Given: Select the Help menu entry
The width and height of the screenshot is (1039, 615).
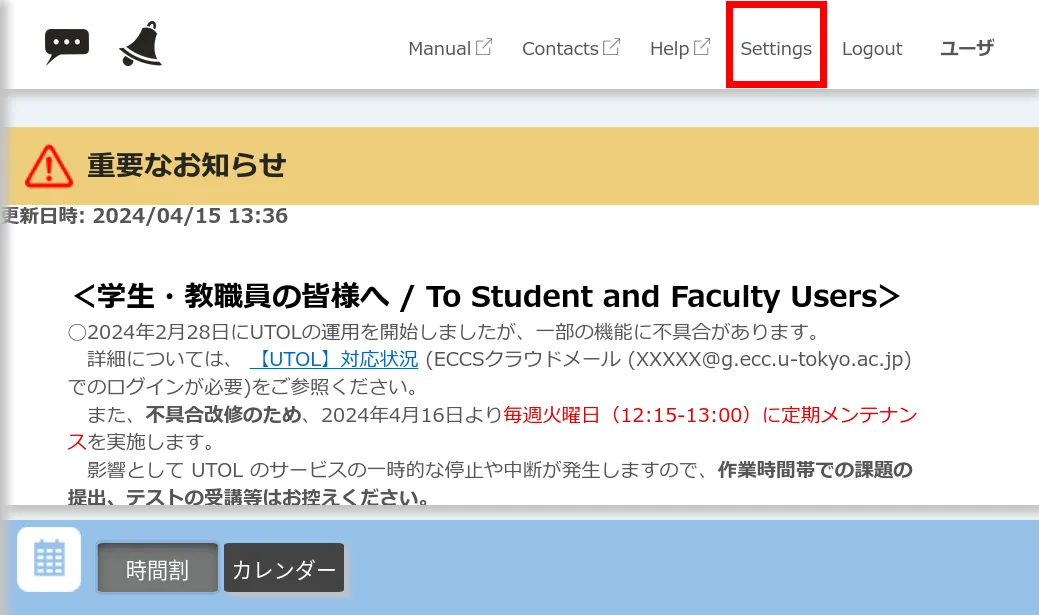Looking at the screenshot, I should pyautogui.click(x=671, y=48).
